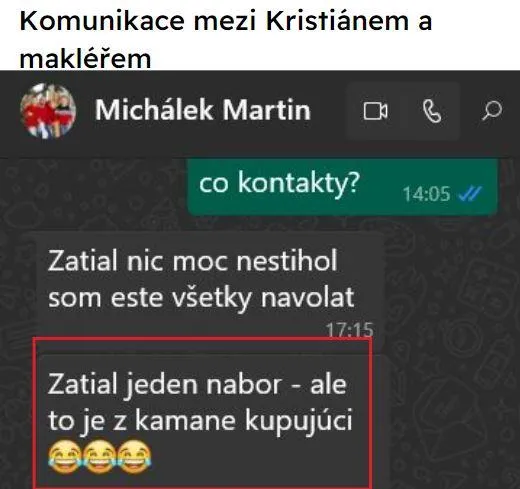Click the middle laughing-crying emoji
This screenshot has width=520, height=489.
click(x=99, y=457)
